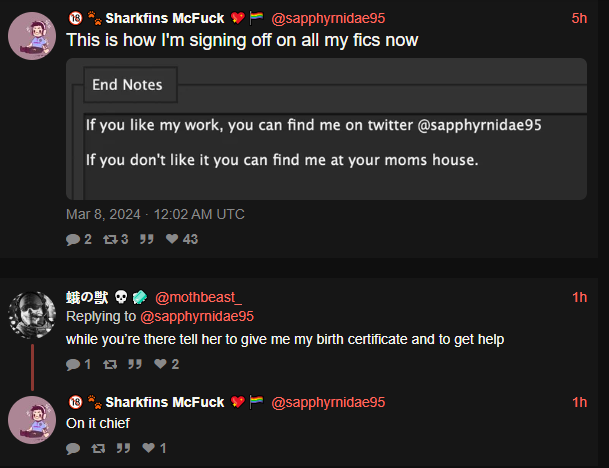Open mothbeast_ profile avatar
This screenshot has height=468, width=609.
tap(32, 315)
